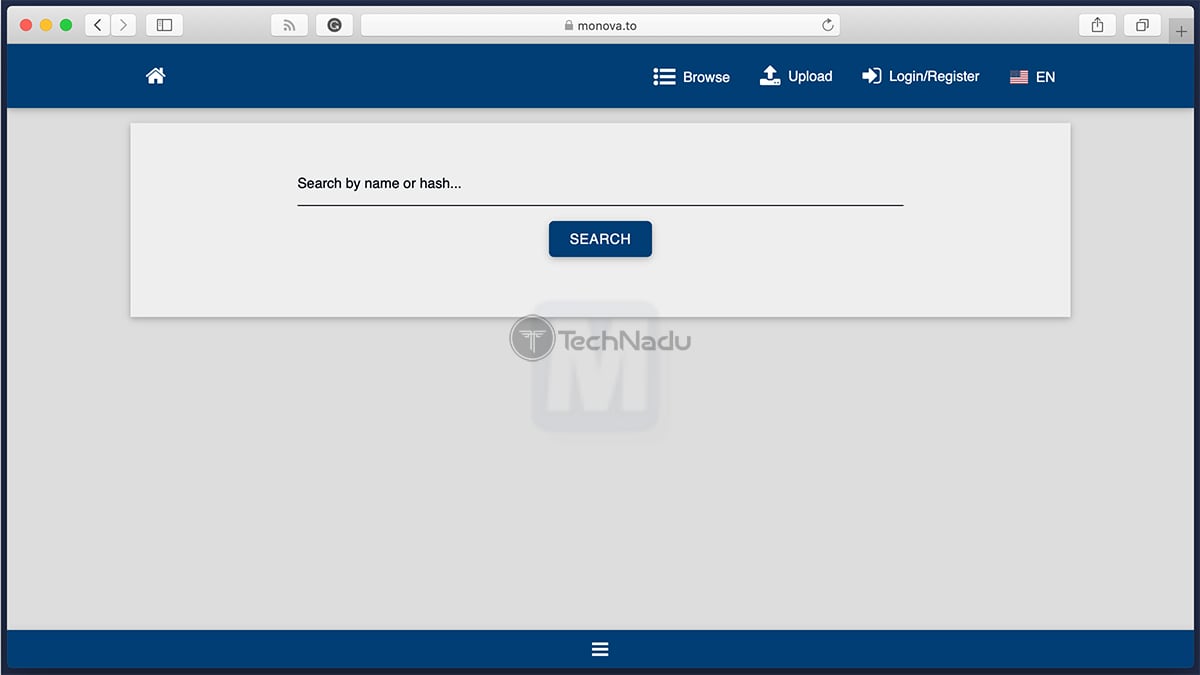Click the monova.to address bar

600,25
